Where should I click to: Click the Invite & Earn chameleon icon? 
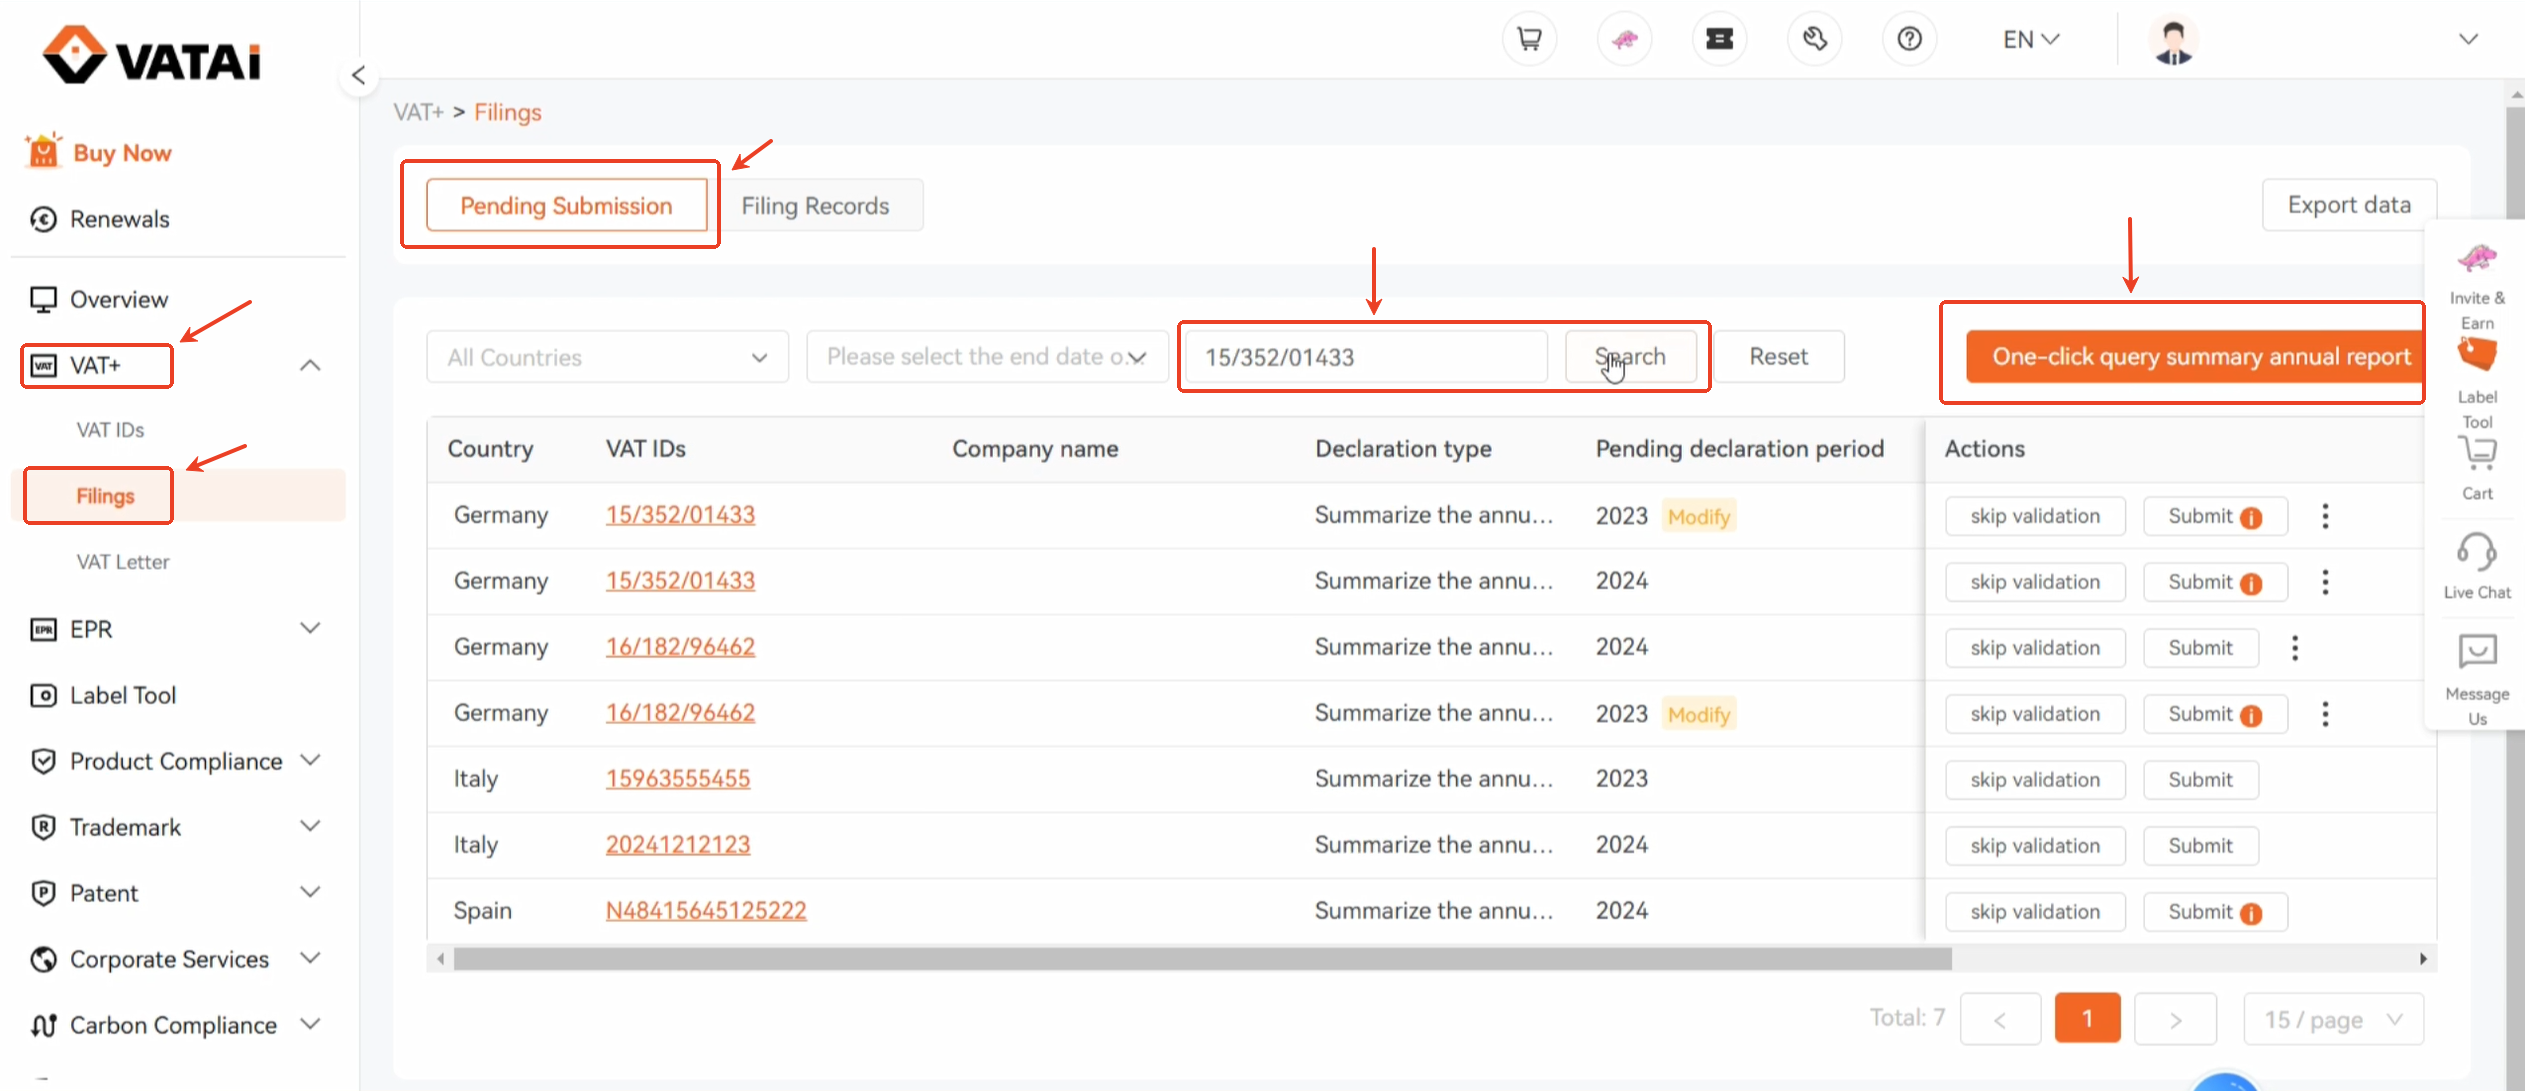pyautogui.click(x=2477, y=258)
